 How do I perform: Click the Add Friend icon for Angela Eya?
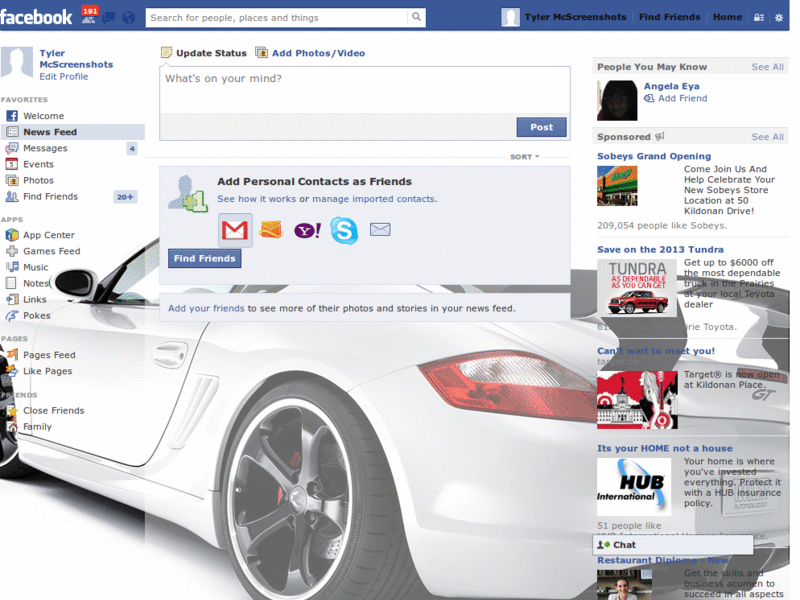[649, 98]
